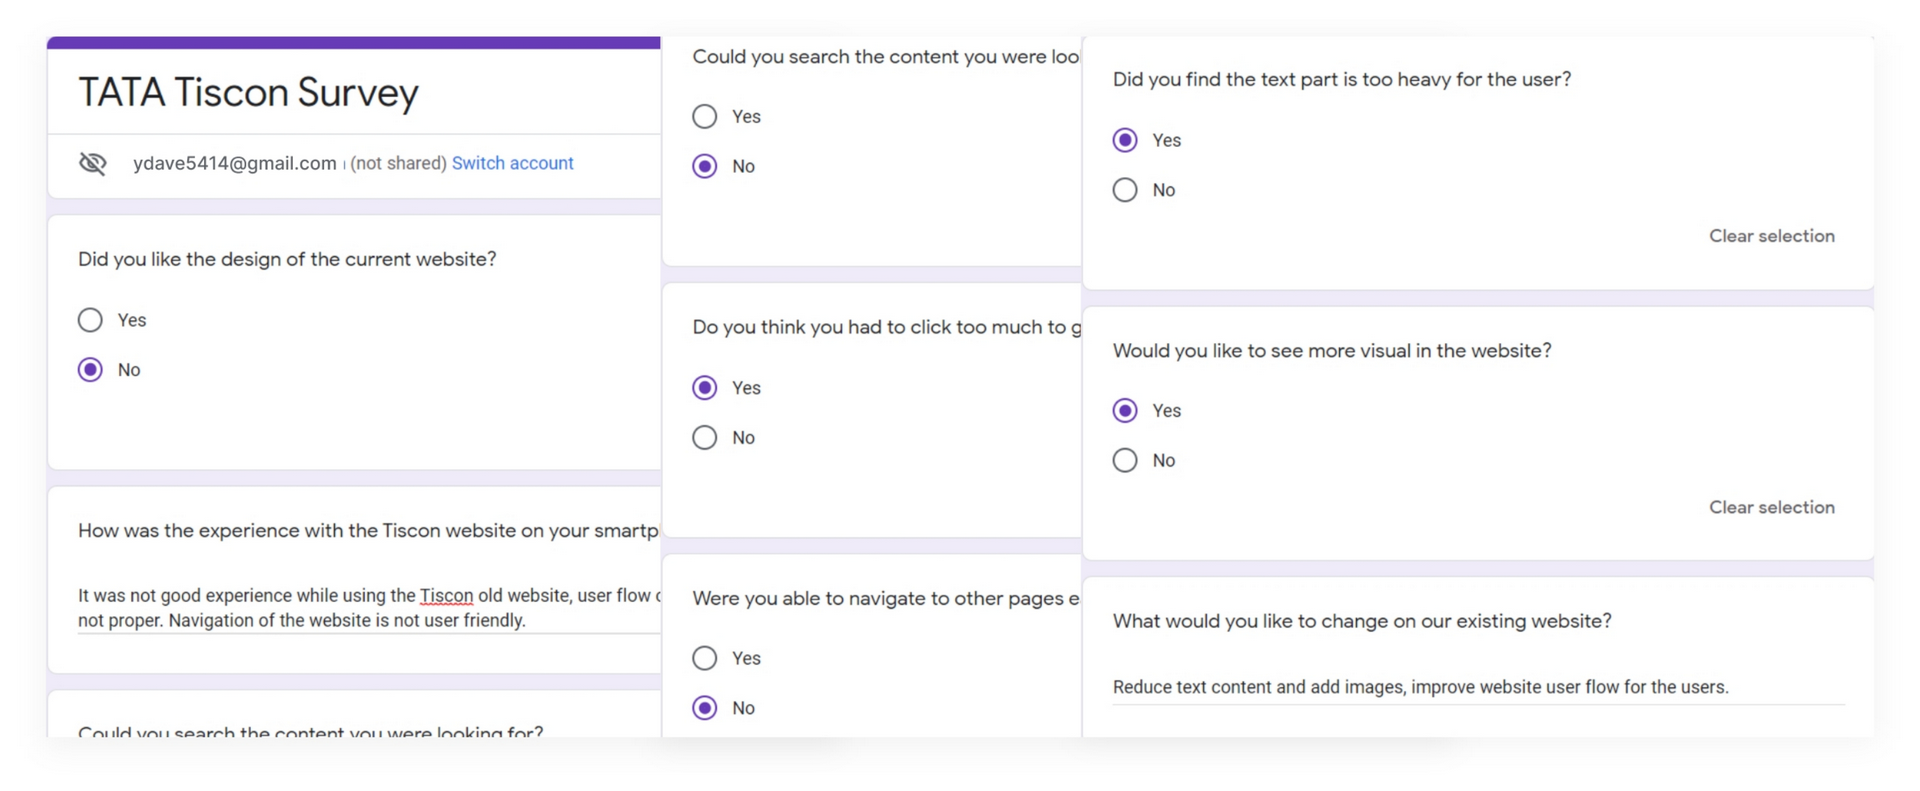Choose No for searching content you wanted
The height and width of the screenshot is (791, 1920).
coord(705,166)
